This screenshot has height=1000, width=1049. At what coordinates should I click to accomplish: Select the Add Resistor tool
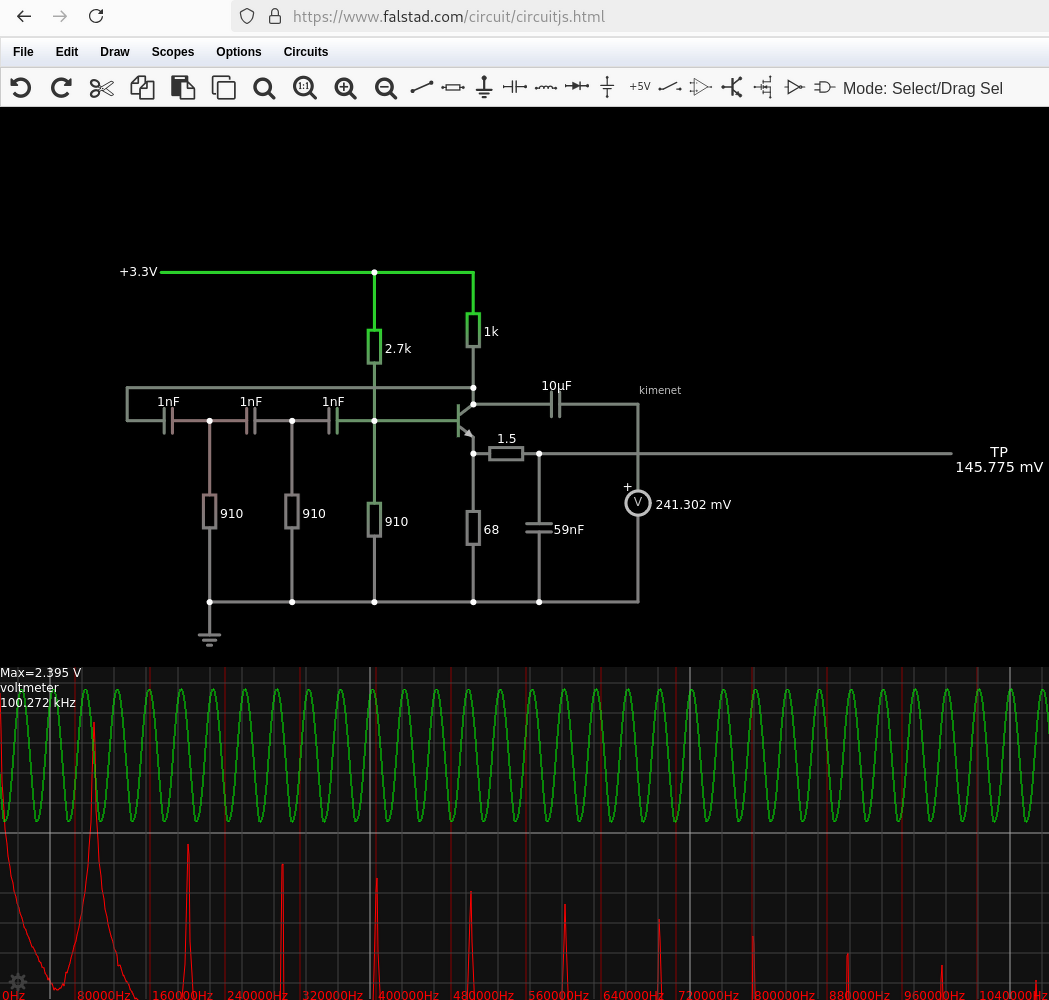(x=453, y=88)
